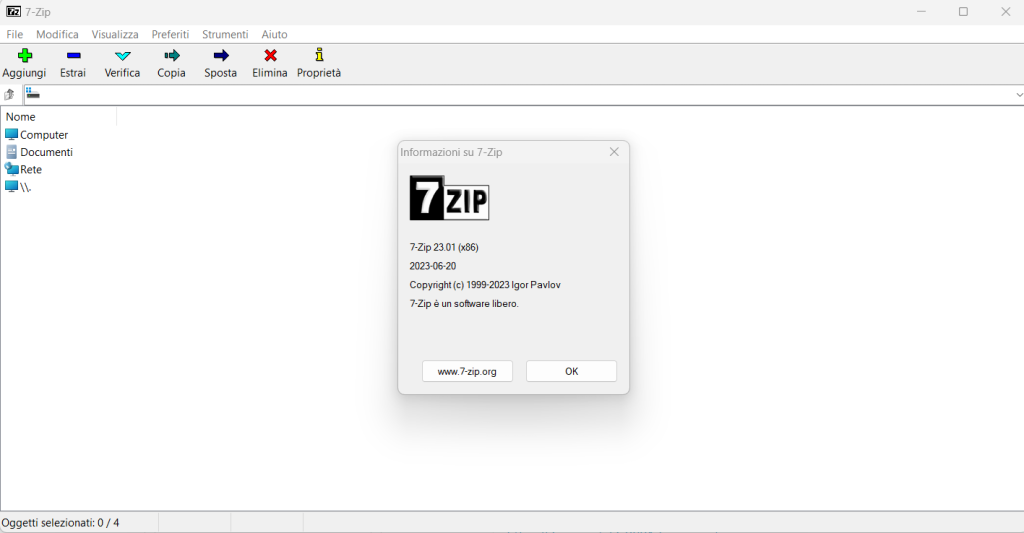Close the Informazioni su 7-Zip dialog
Image resolution: width=1024 pixels, height=533 pixels.
click(614, 152)
